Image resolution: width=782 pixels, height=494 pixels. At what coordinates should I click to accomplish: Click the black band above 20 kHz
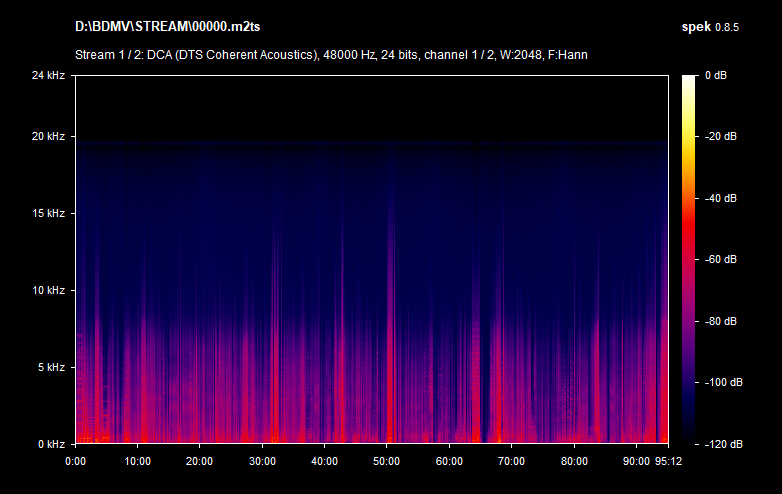coord(371,105)
